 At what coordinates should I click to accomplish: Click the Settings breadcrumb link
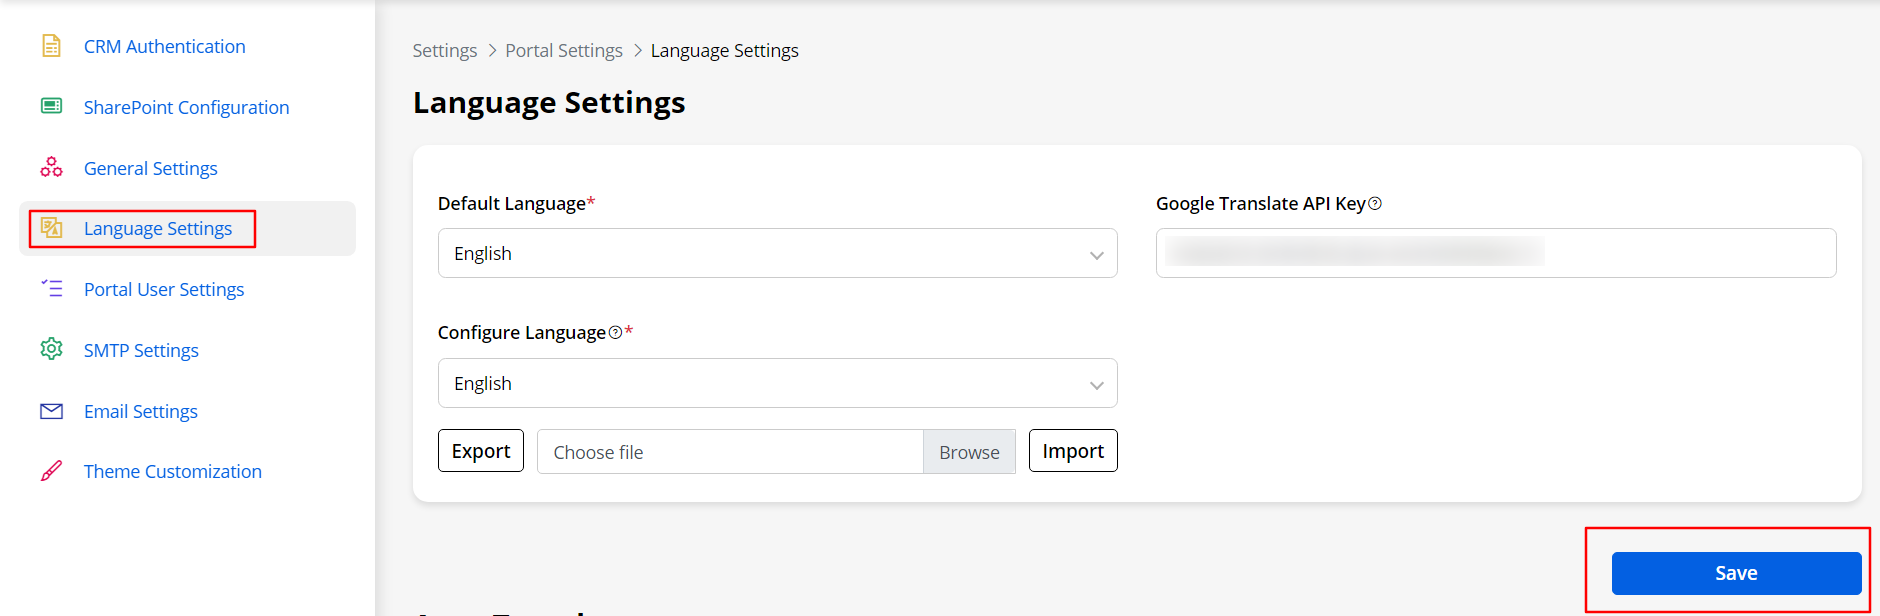[x=444, y=51]
